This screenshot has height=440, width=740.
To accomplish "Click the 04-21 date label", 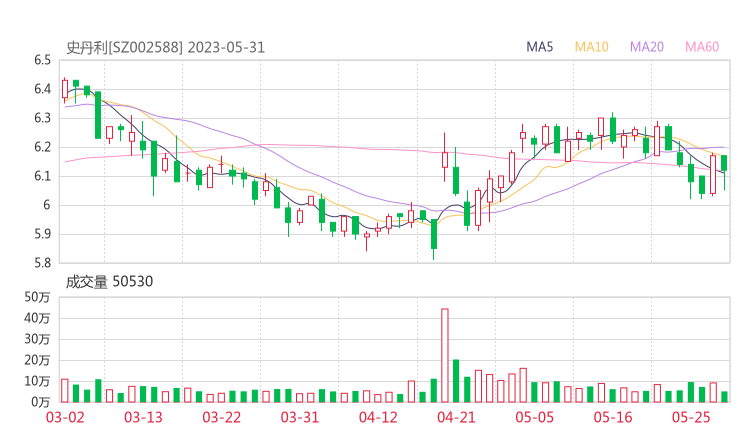I will click(455, 417).
